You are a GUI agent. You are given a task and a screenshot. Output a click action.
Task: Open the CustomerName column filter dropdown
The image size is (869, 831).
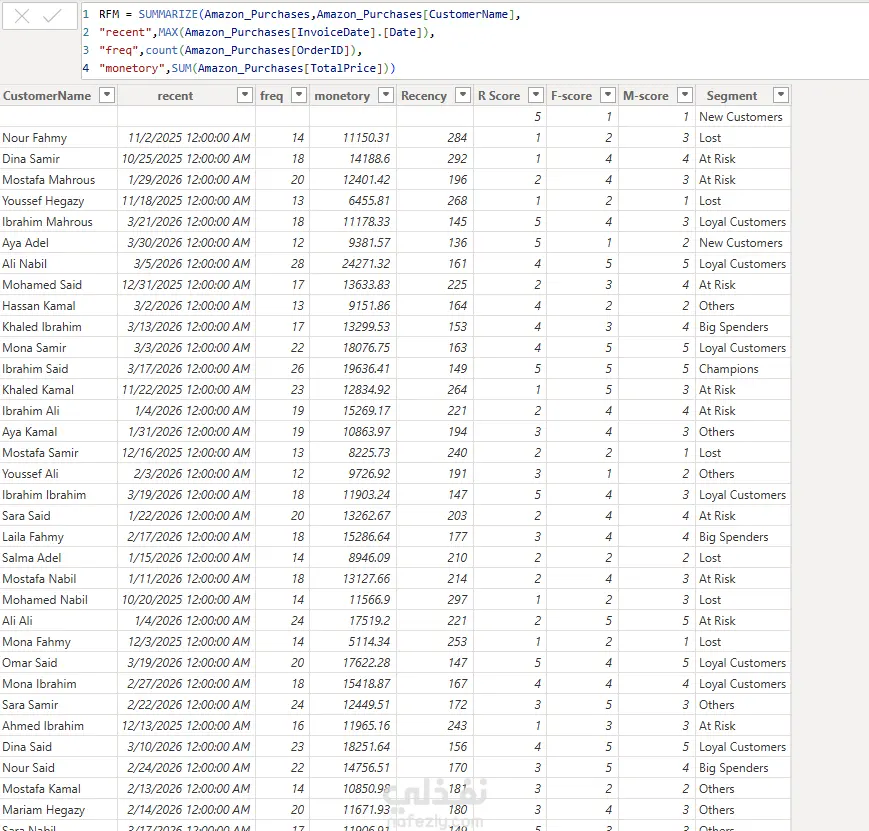[107, 95]
